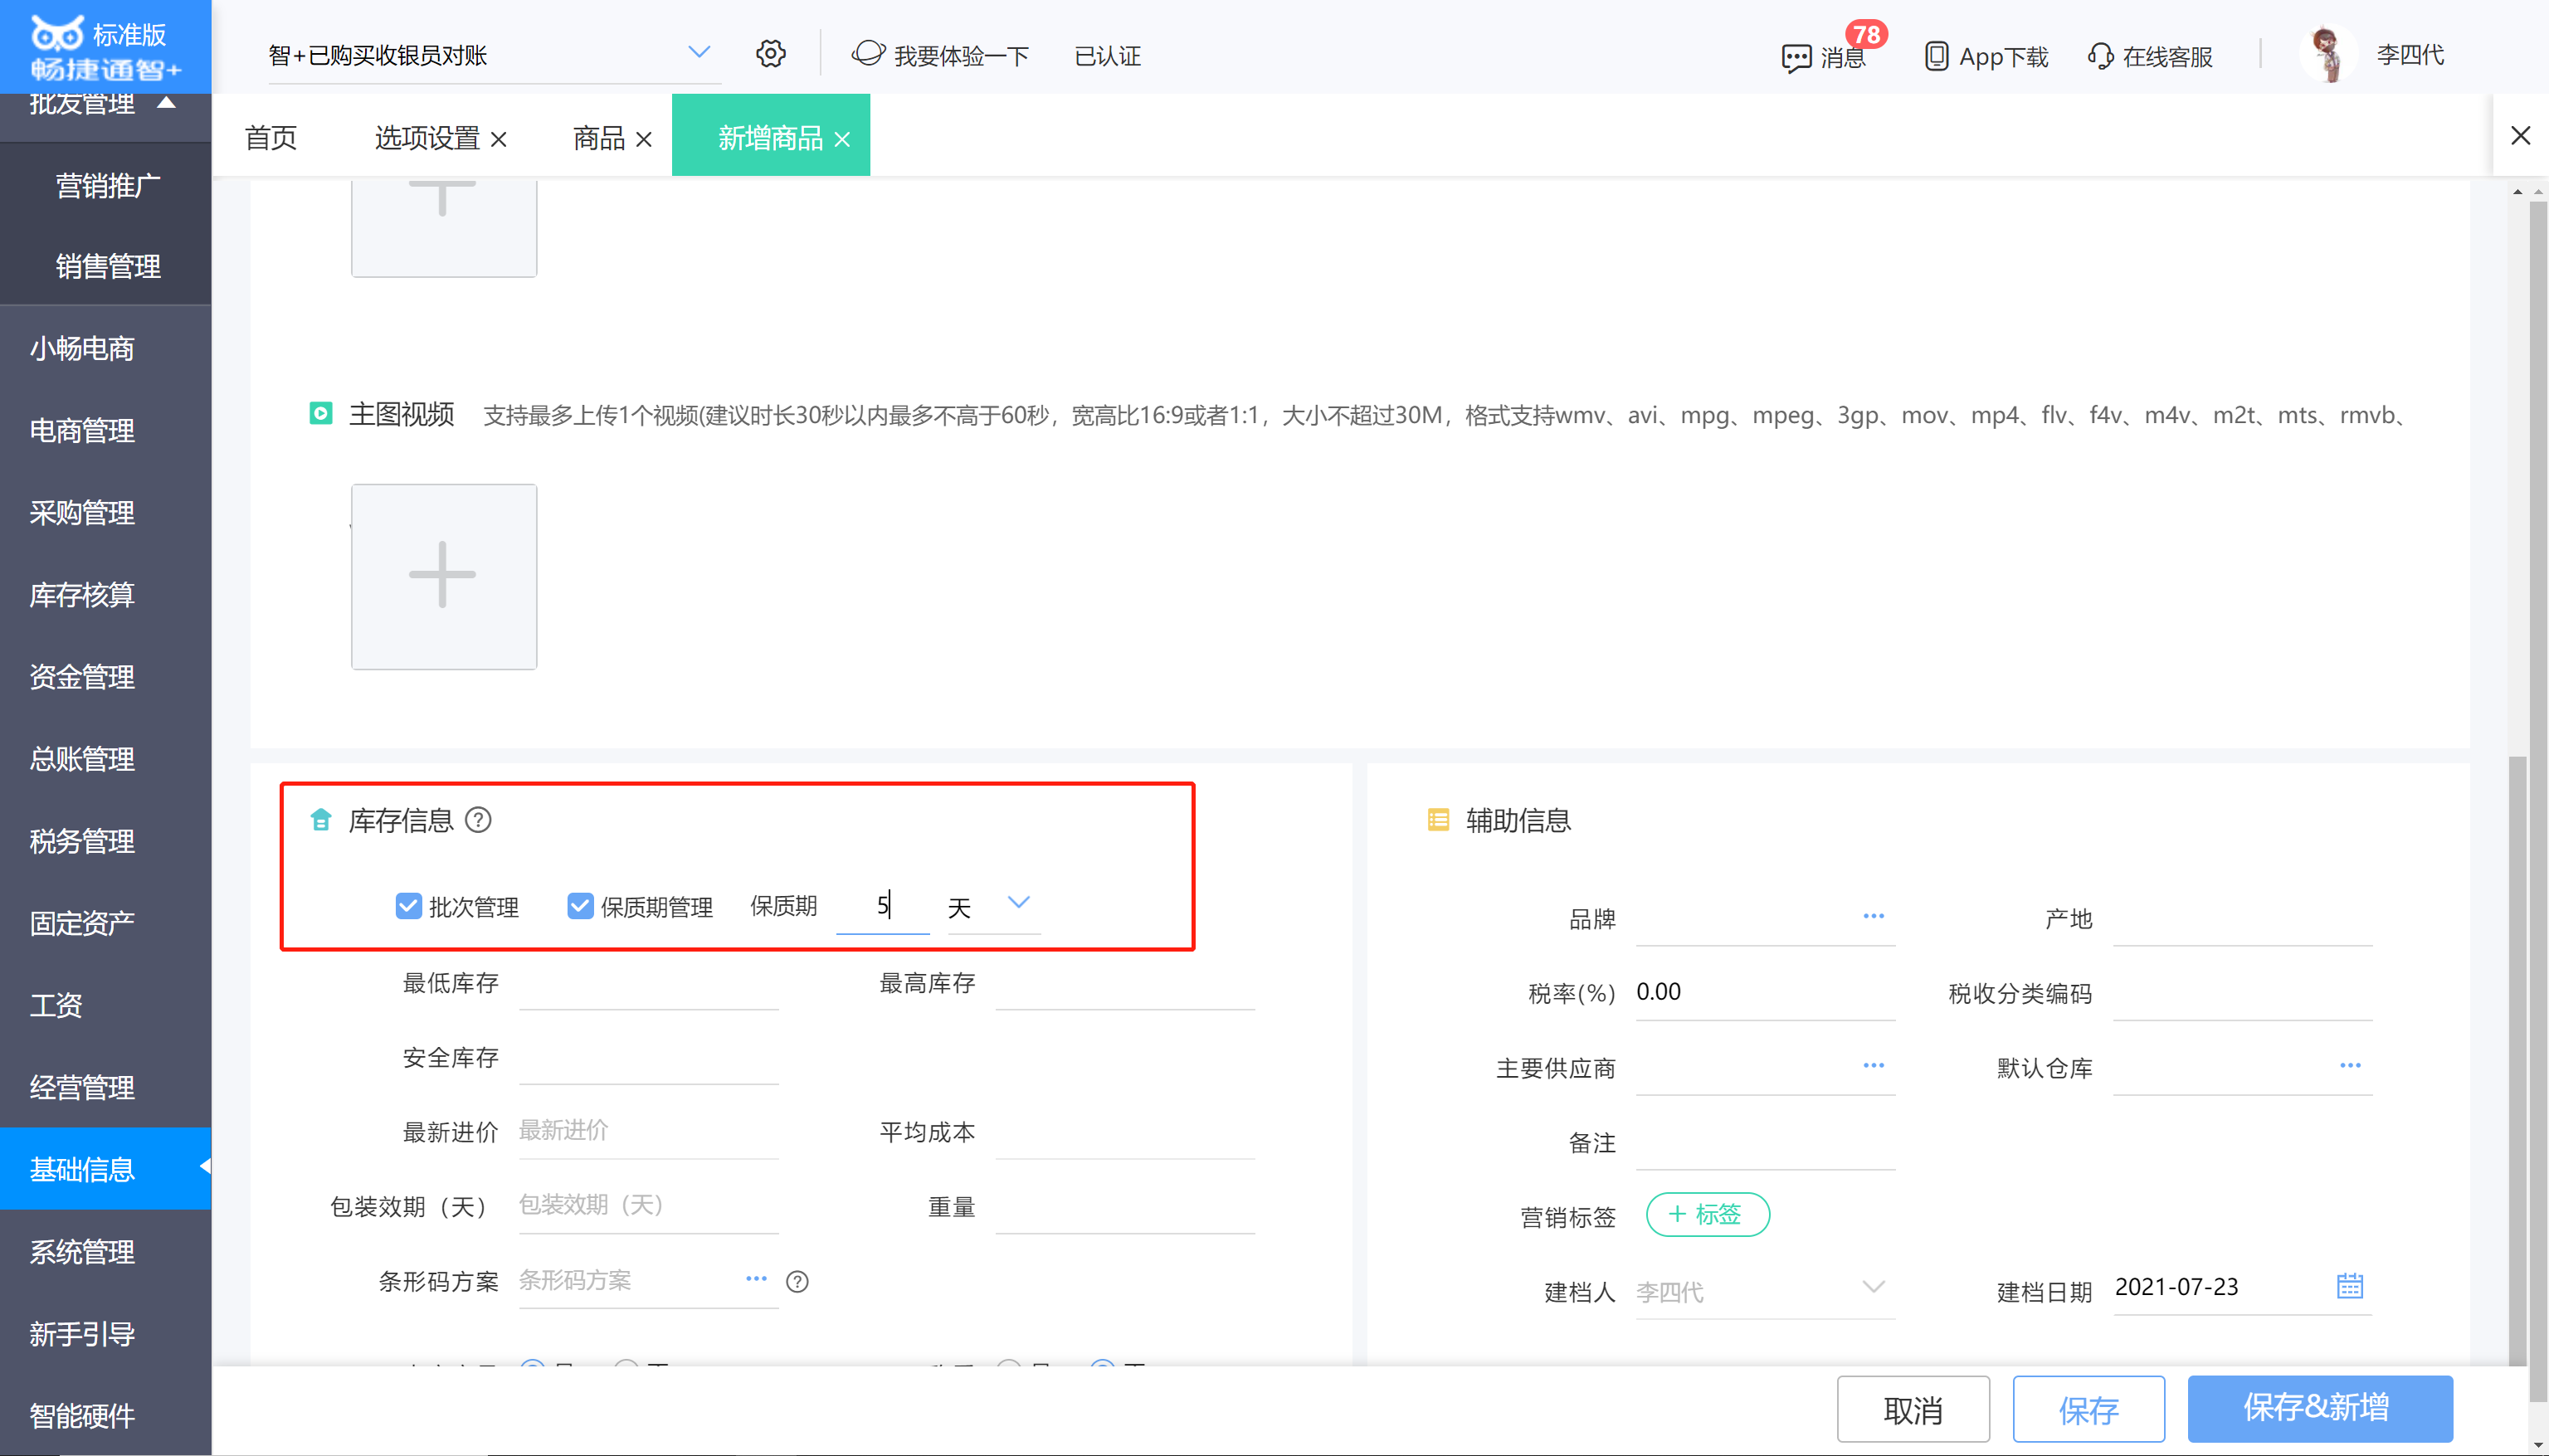Open the settings gear icon

point(770,54)
